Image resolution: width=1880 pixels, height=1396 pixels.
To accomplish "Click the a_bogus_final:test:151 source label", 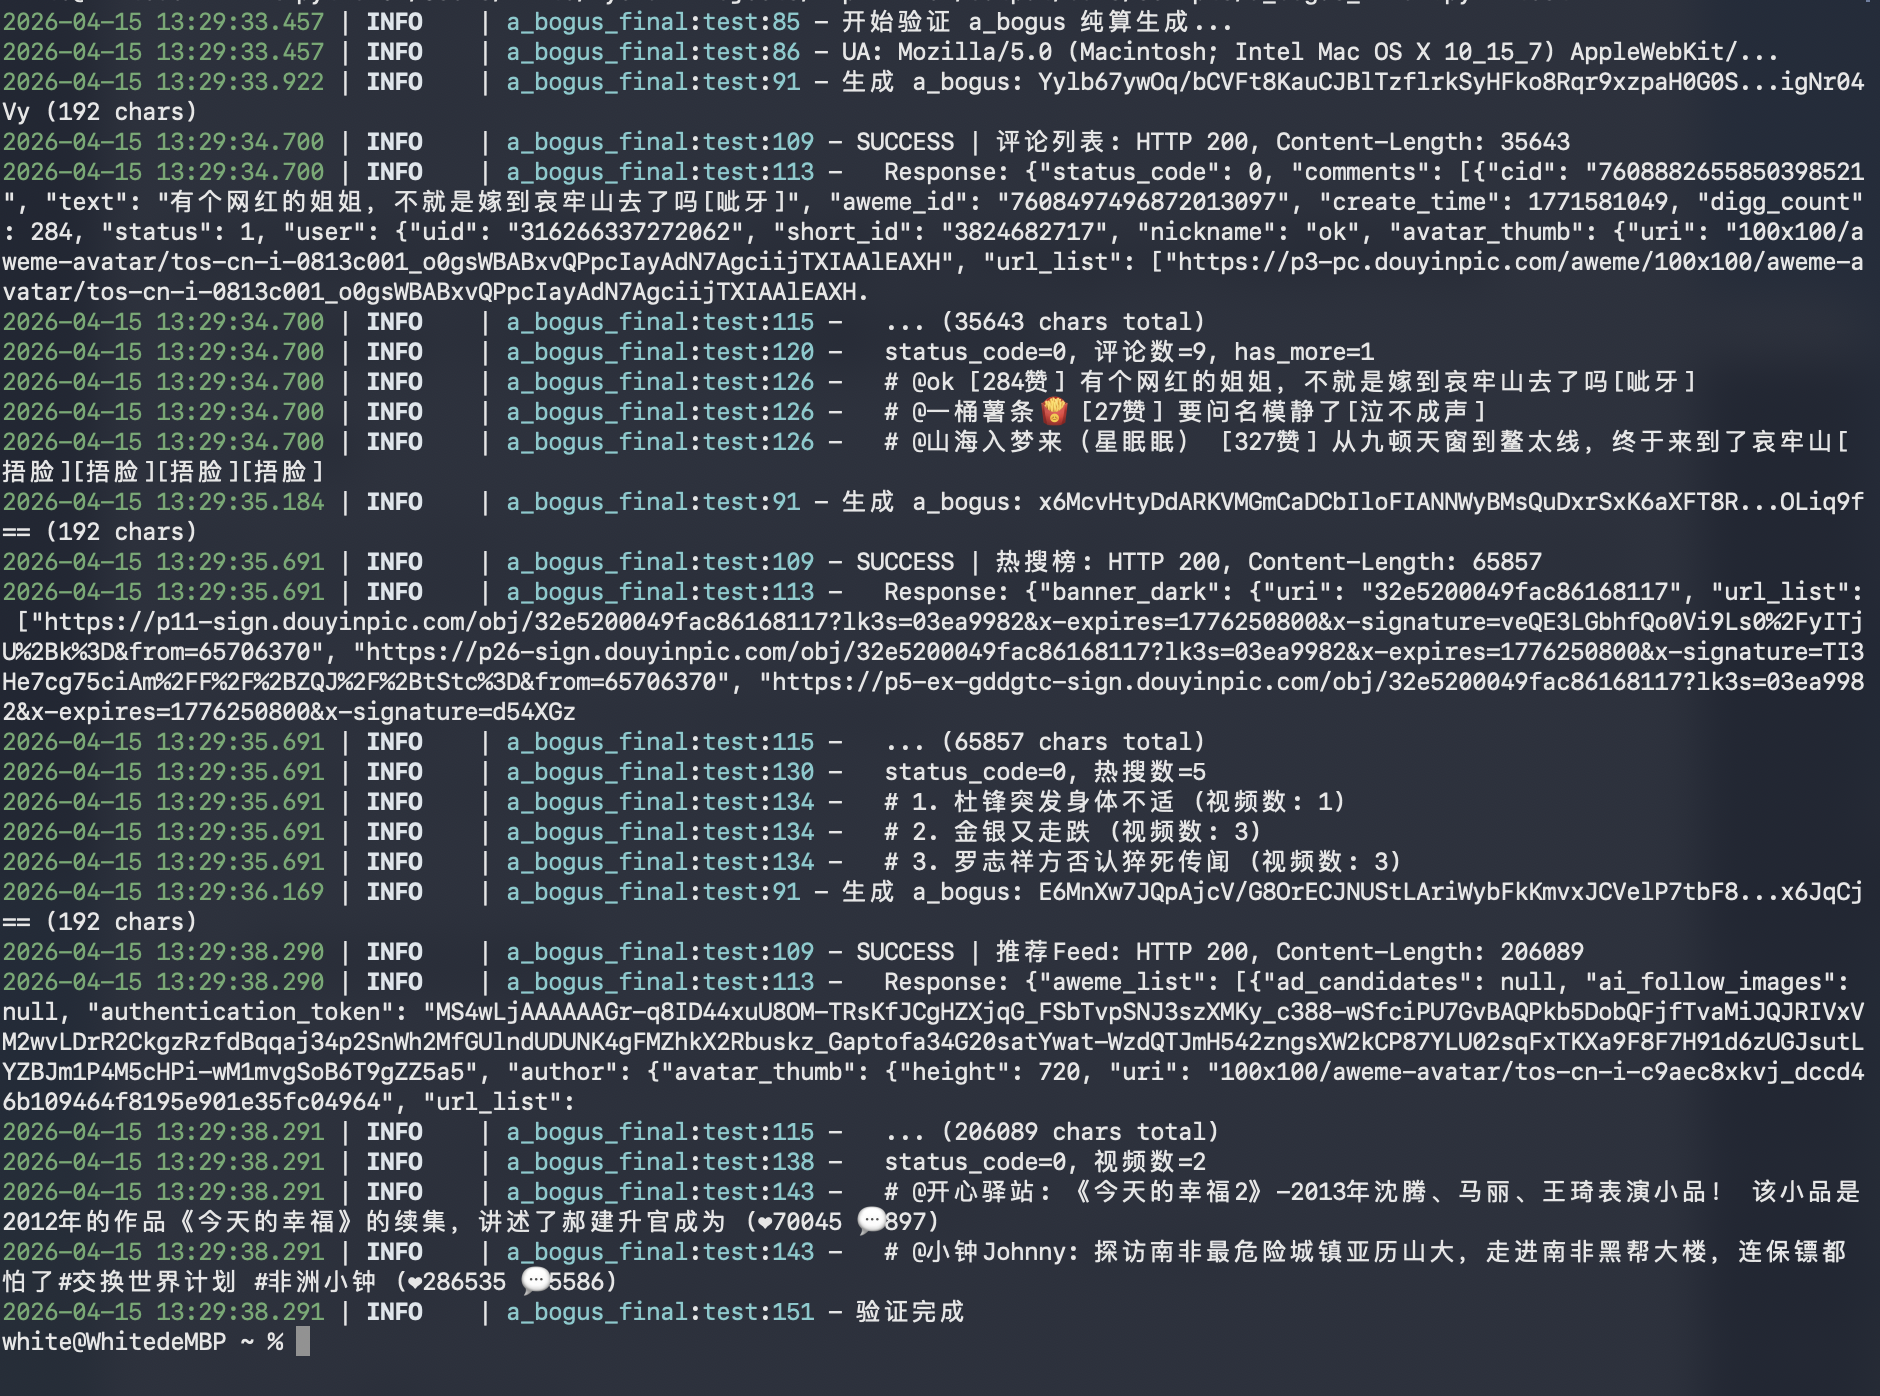I will (x=660, y=1312).
